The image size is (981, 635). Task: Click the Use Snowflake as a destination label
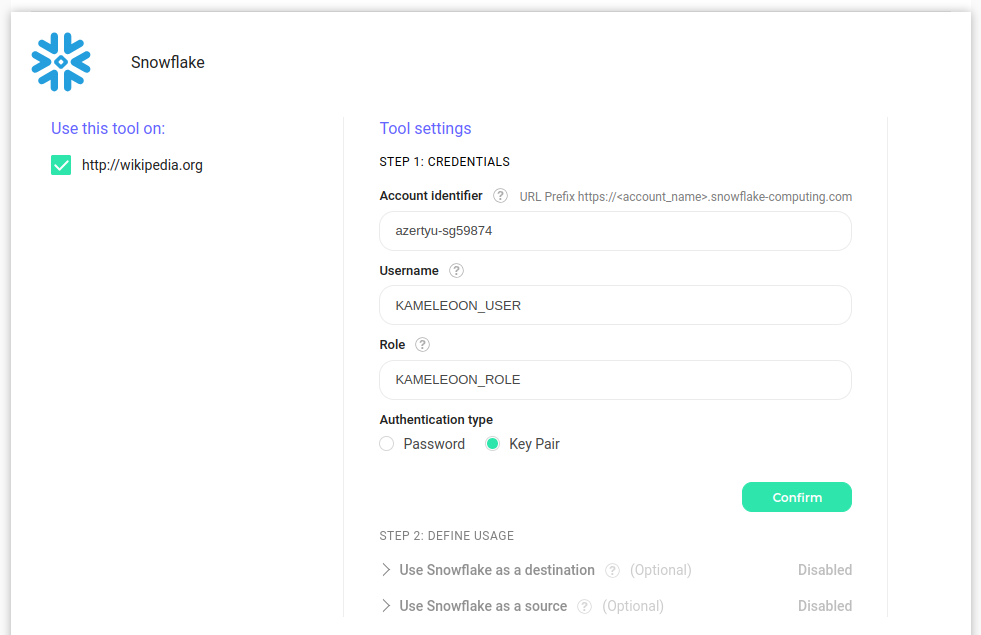pos(497,570)
